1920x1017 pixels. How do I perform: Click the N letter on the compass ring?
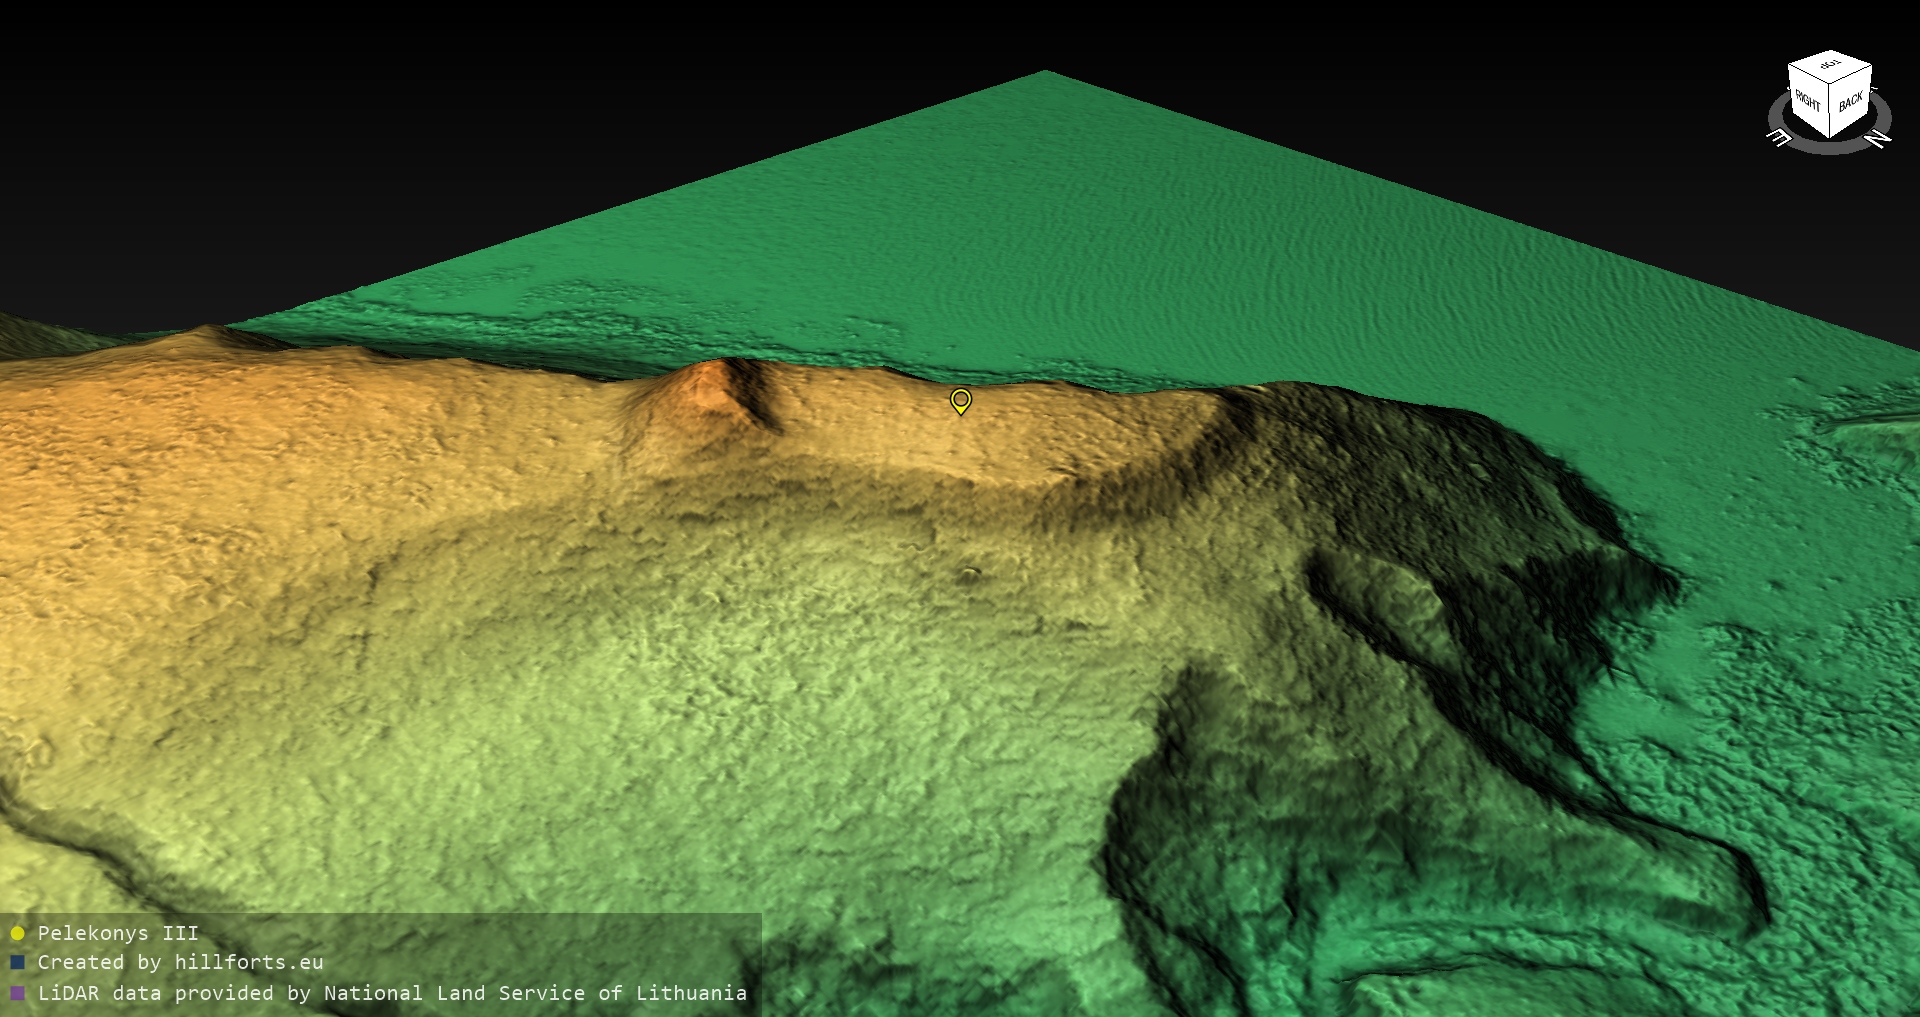(x=1879, y=139)
